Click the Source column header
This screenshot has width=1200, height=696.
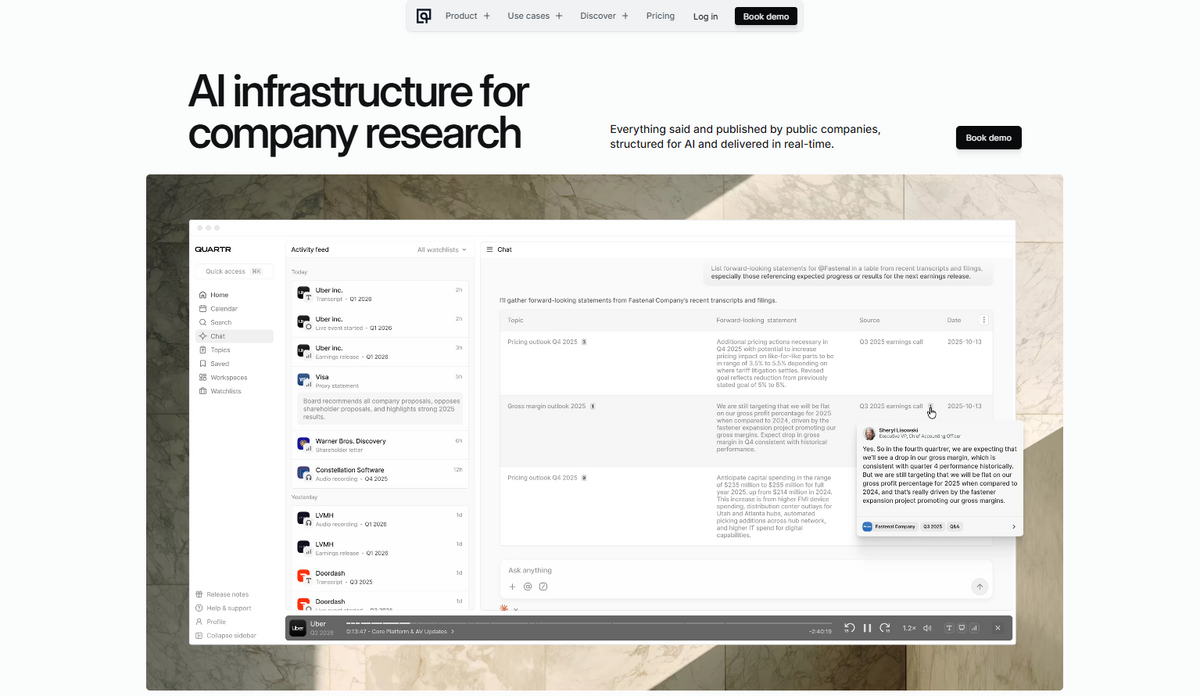(x=869, y=320)
